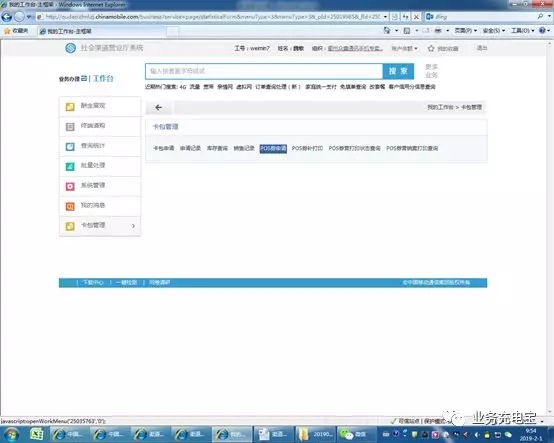The height and width of the screenshot is (443, 554).
Task: Open 我的消息 orange sidebar icon
Action: click(70, 206)
